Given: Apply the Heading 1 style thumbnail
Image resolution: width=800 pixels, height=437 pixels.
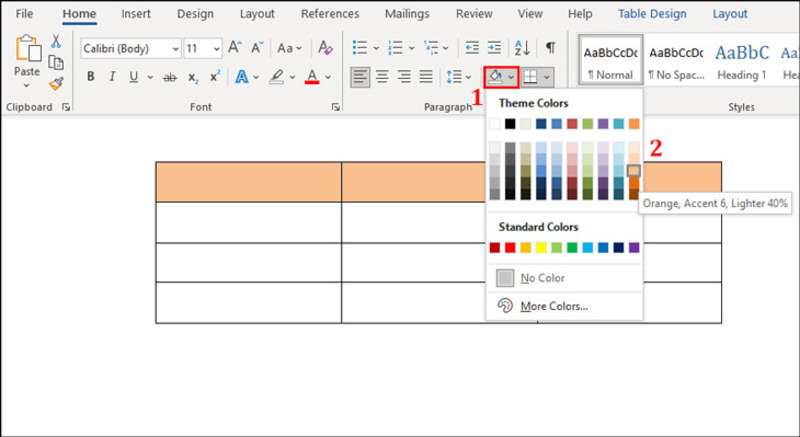Looking at the screenshot, I should pos(741,60).
